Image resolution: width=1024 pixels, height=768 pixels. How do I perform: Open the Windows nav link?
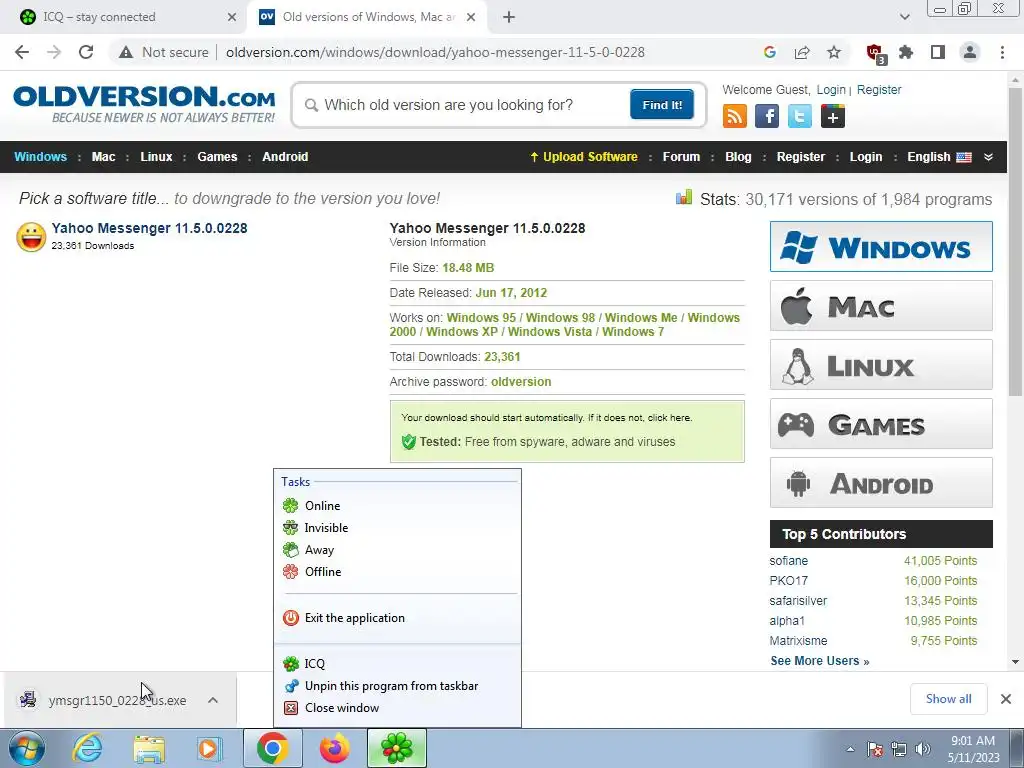[40, 157]
